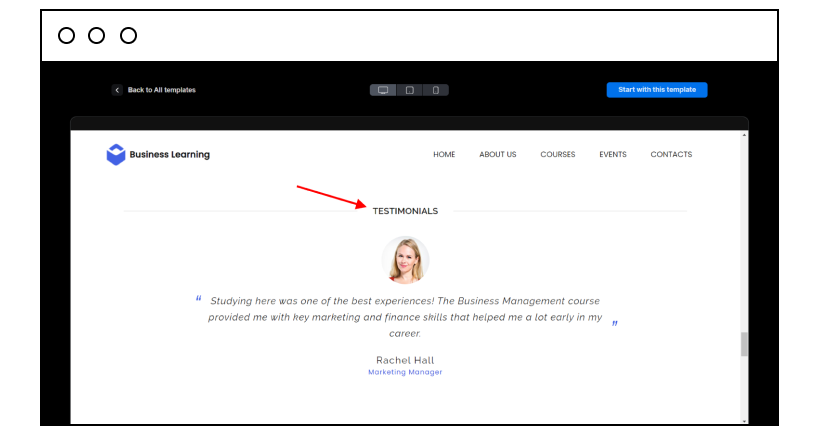This screenshot has height=436, width=818.
Task: Click the TESTIMONIALS heading
Action: [405, 211]
